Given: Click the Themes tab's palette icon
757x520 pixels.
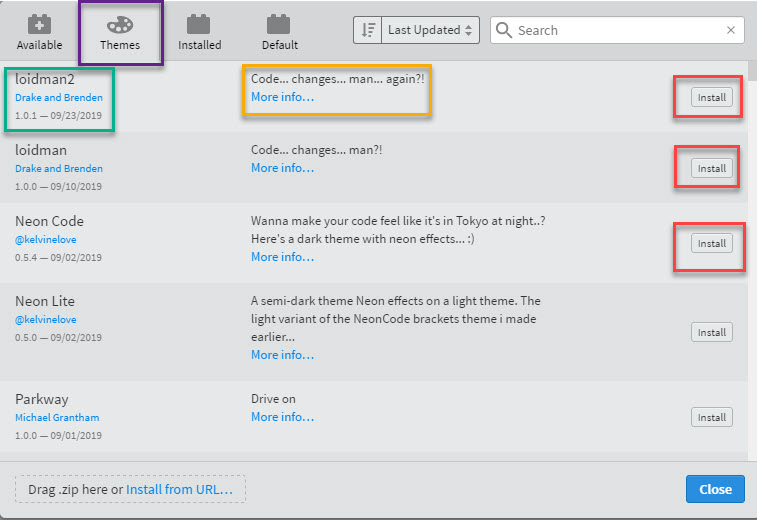Looking at the screenshot, I should click(120, 25).
